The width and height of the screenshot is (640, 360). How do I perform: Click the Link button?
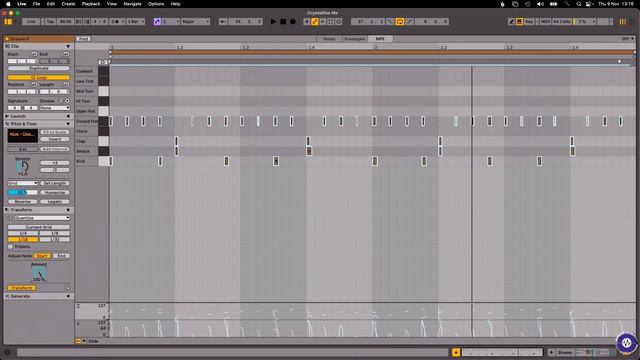coord(31,22)
